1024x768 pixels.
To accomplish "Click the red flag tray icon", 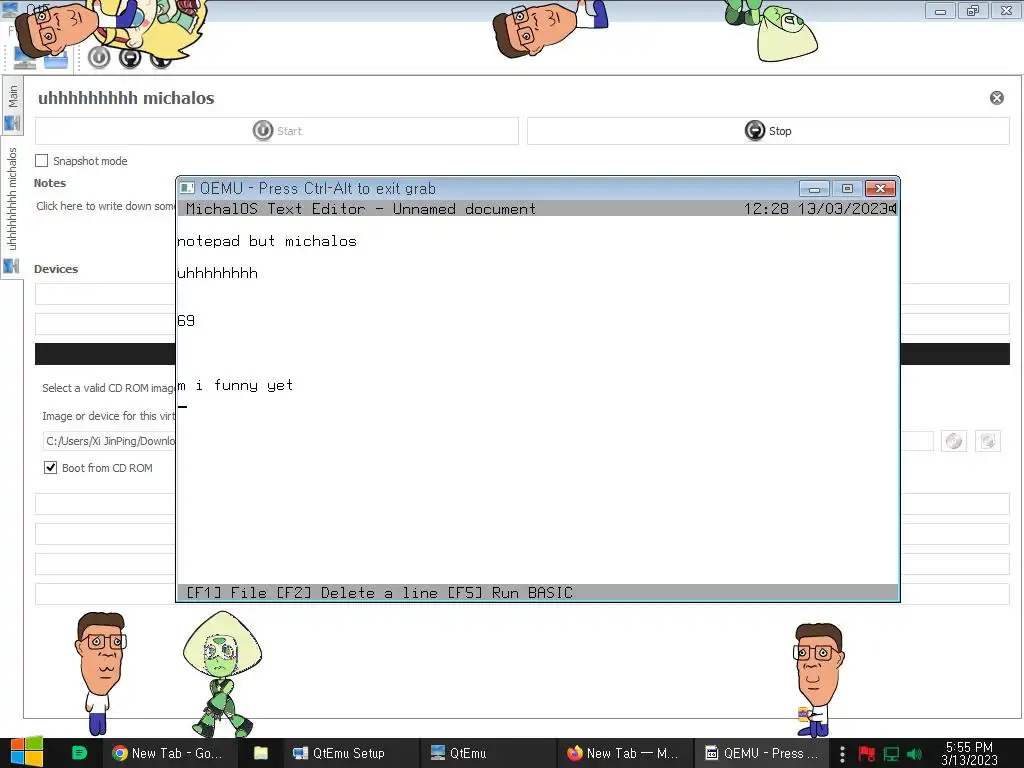I will (x=867, y=754).
